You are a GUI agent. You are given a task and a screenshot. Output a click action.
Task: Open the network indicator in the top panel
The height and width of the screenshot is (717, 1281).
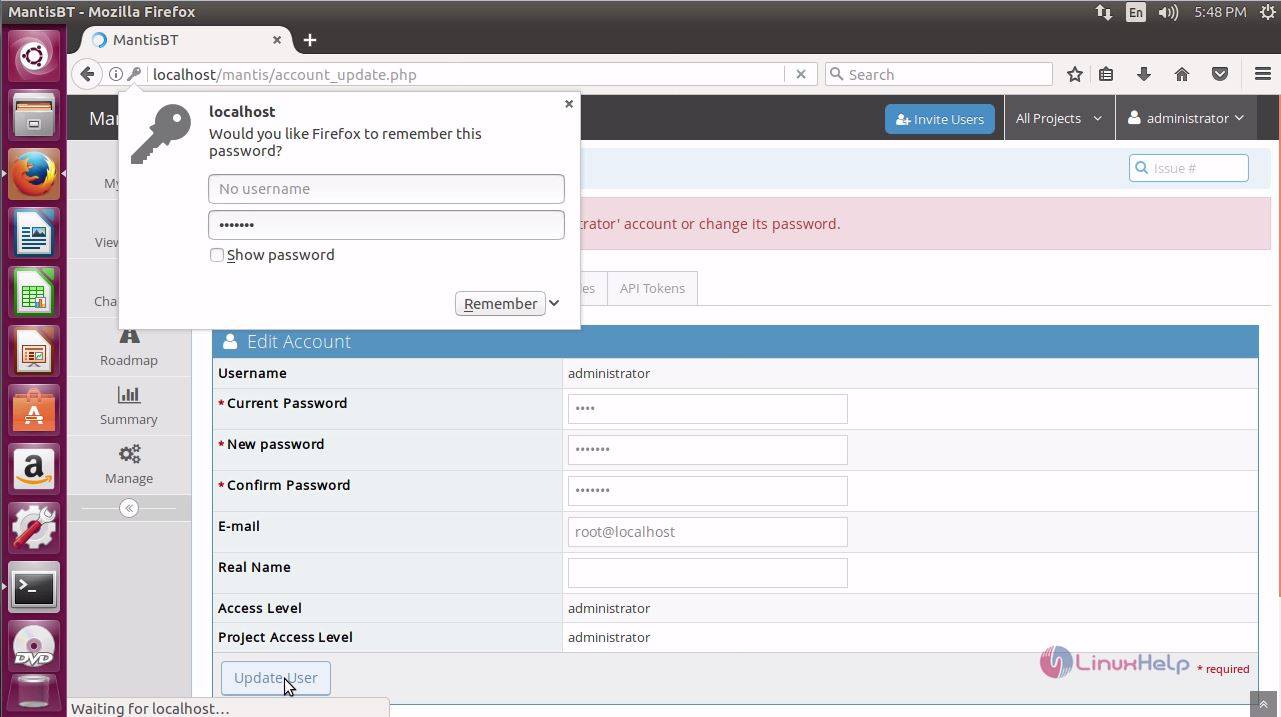coord(1103,12)
